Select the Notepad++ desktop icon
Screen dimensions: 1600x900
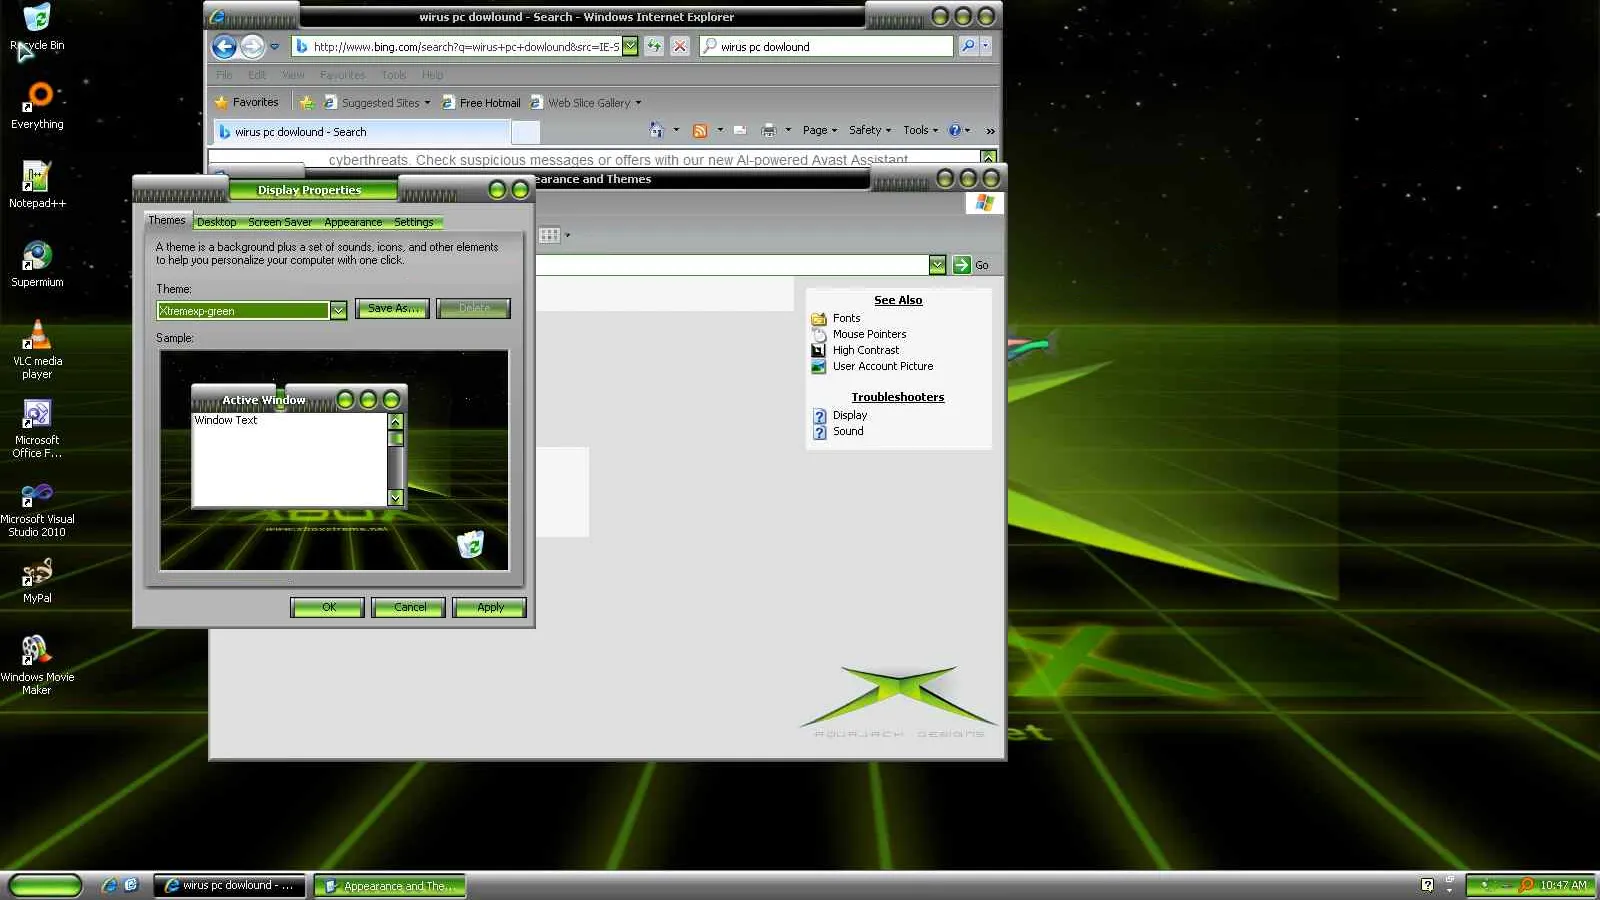(x=37, y=185)
